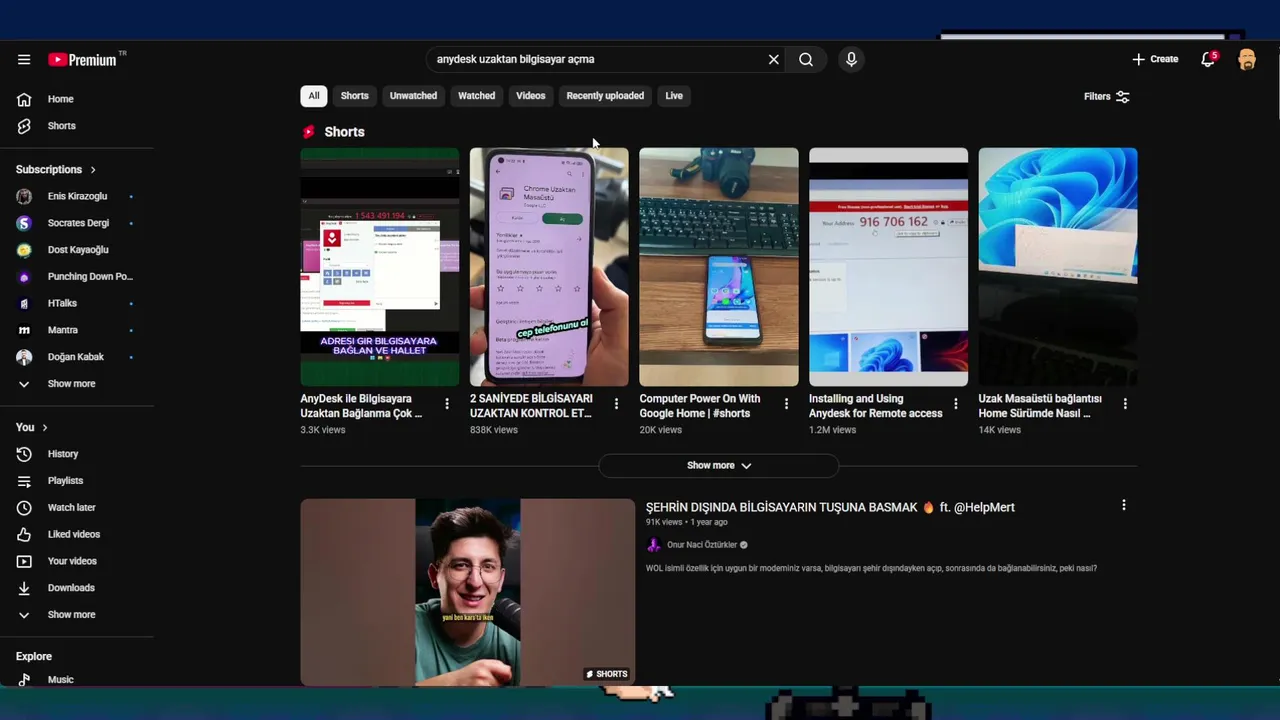This screenshot has height=720, width=1280.
Task: Expand the You section chevron
Action: (x=45, y=428)
